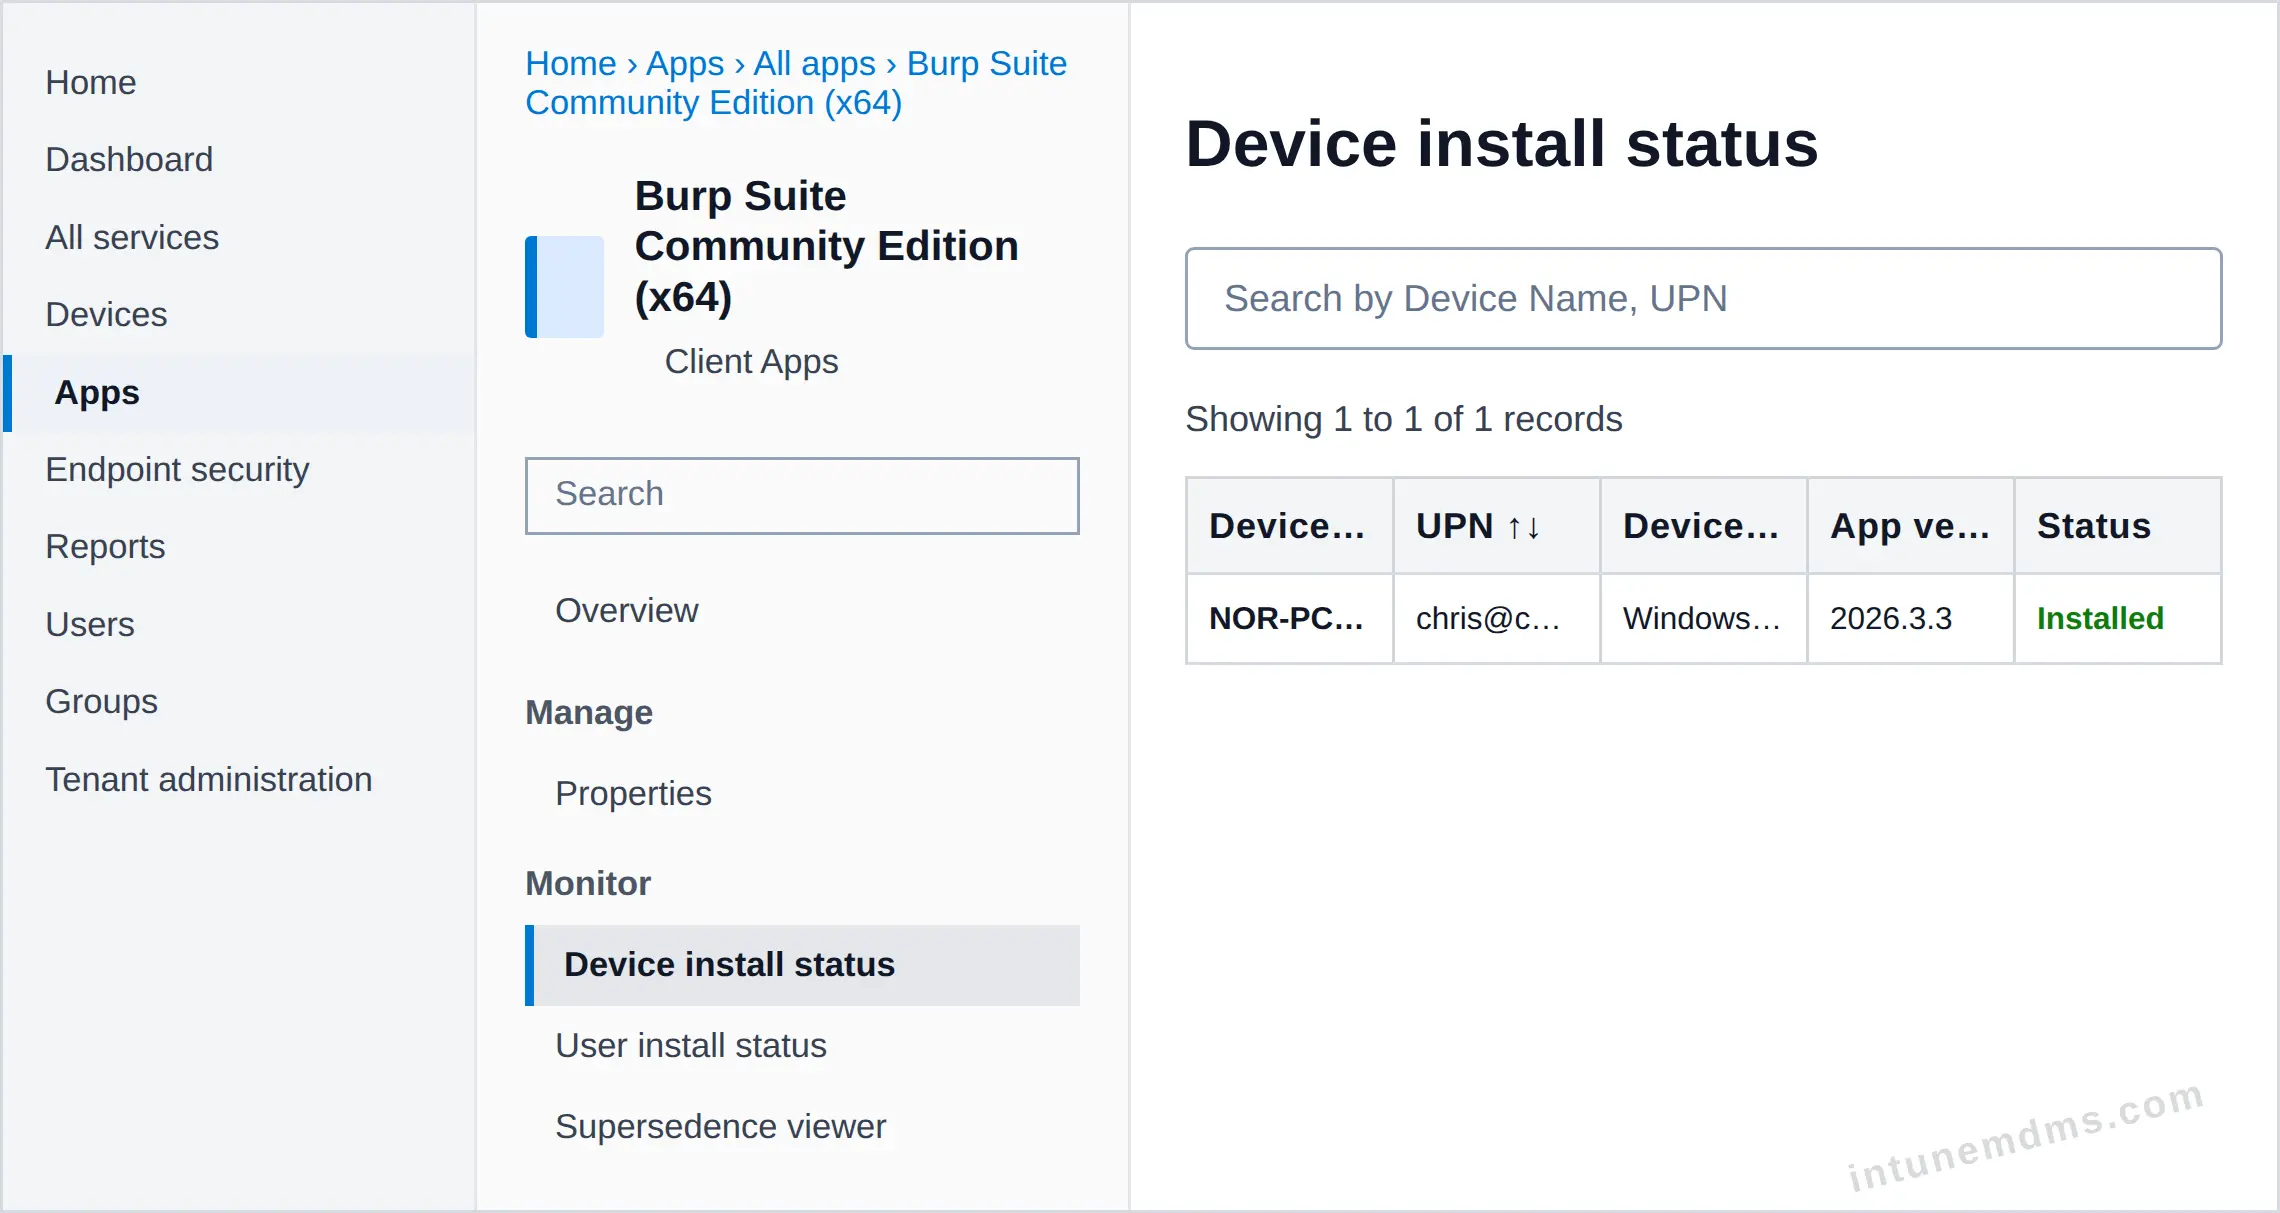Screen dimensions: 2280x1213
Task: Click the Client Apps subtitle
Action: 752,361
